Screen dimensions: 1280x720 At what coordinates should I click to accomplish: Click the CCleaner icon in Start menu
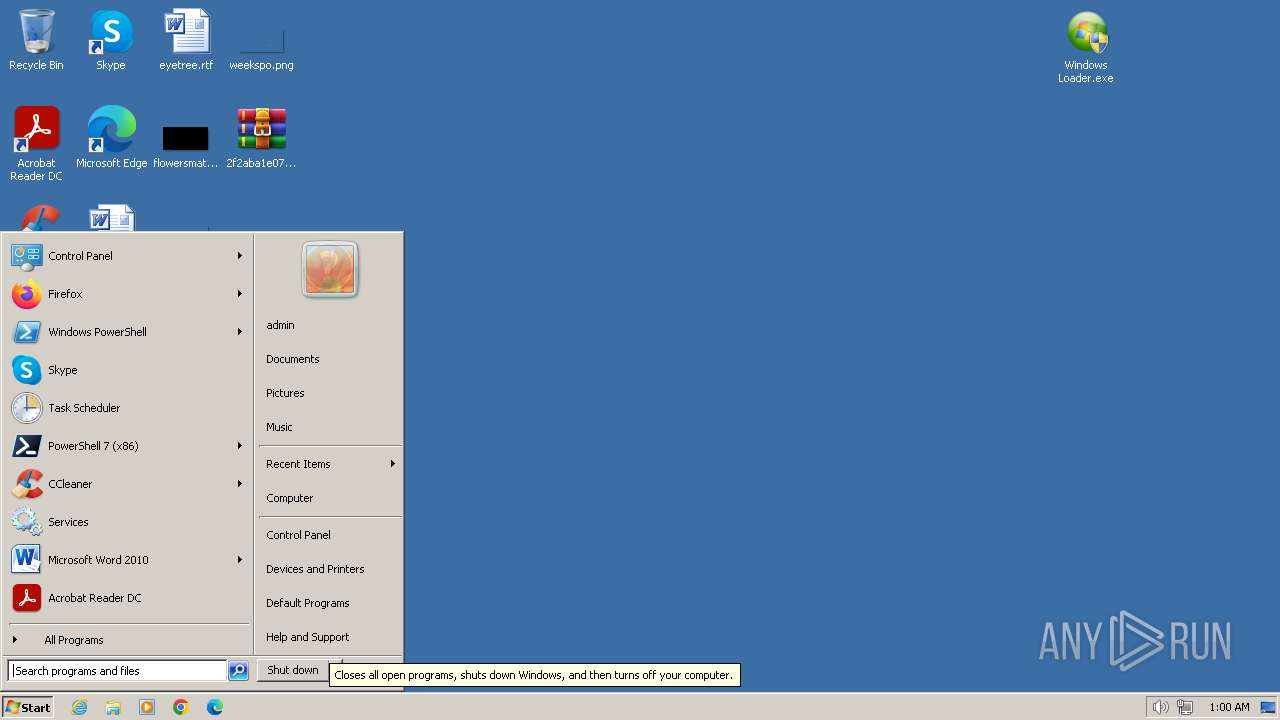(x=26, y=484)
